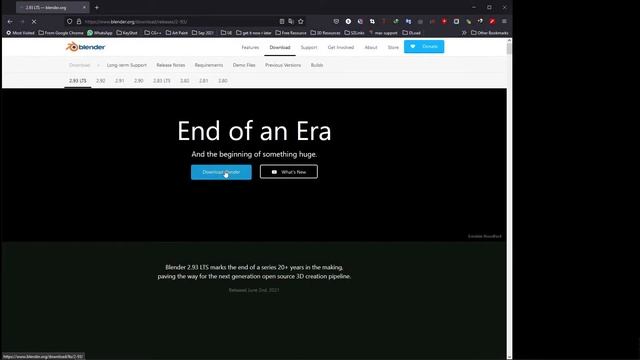
Task: Open the Download menu item
Action: [280, 47]
